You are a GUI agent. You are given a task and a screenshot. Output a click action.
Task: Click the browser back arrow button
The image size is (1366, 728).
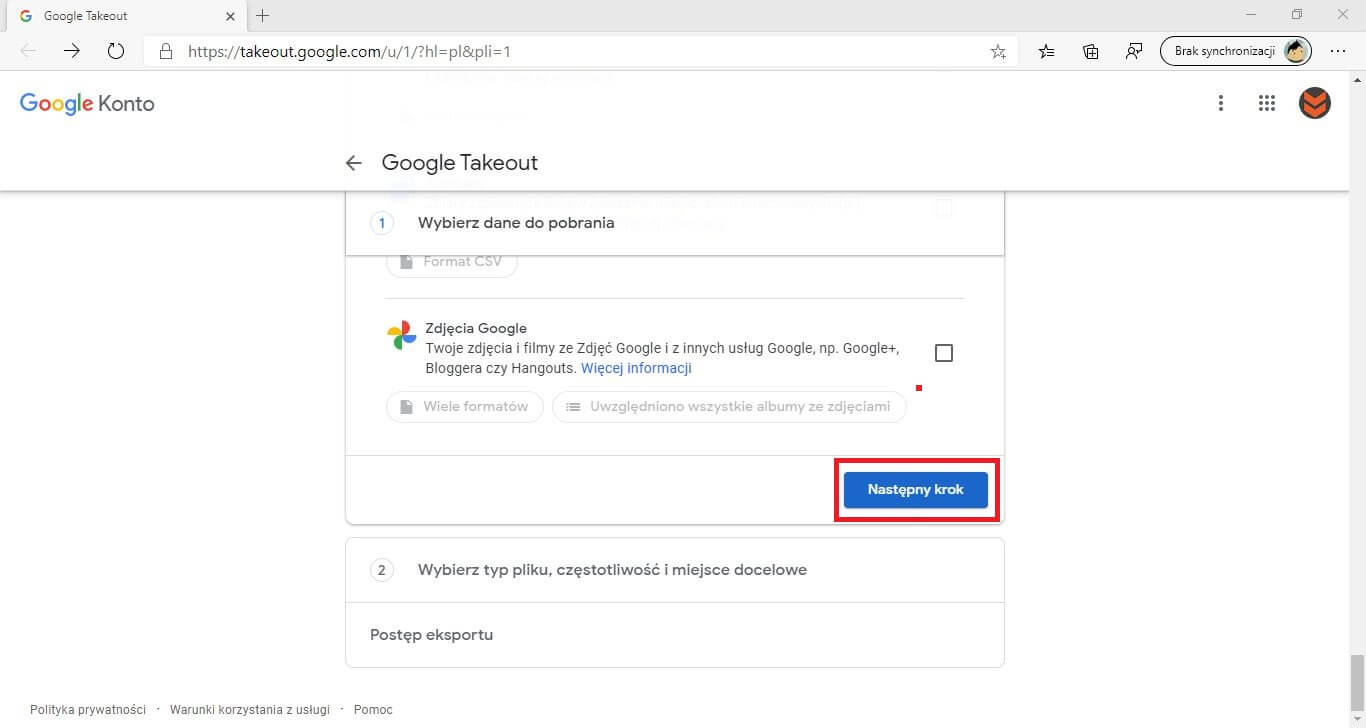(x=28, y=51)
